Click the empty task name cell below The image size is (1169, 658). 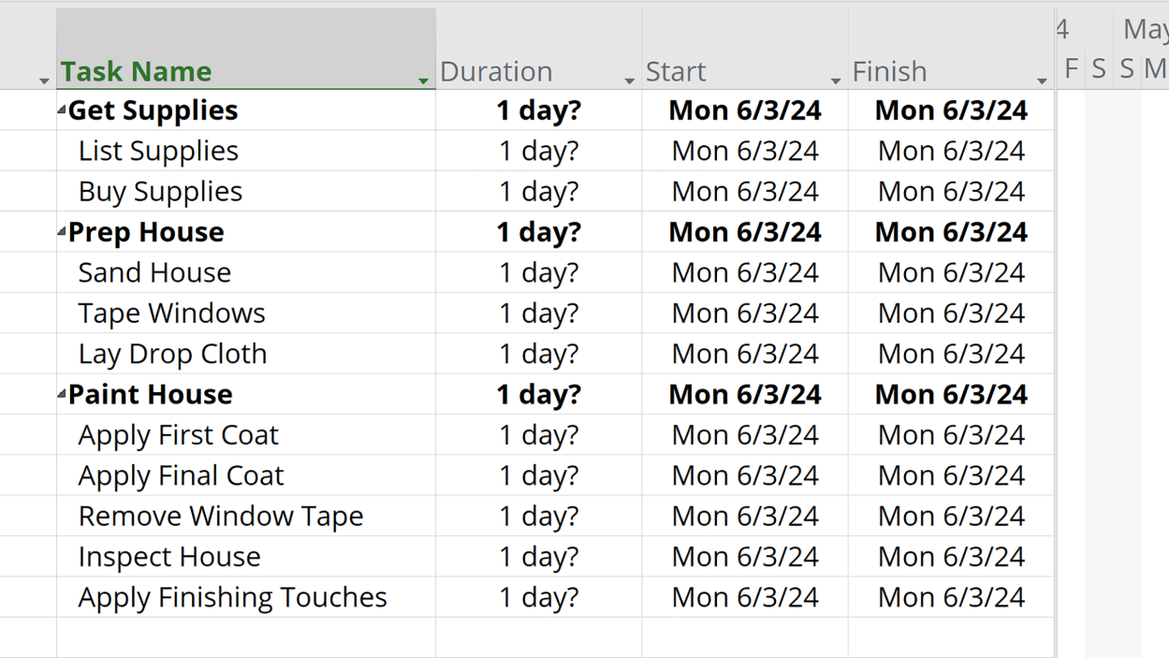click(x=246, y=637)
